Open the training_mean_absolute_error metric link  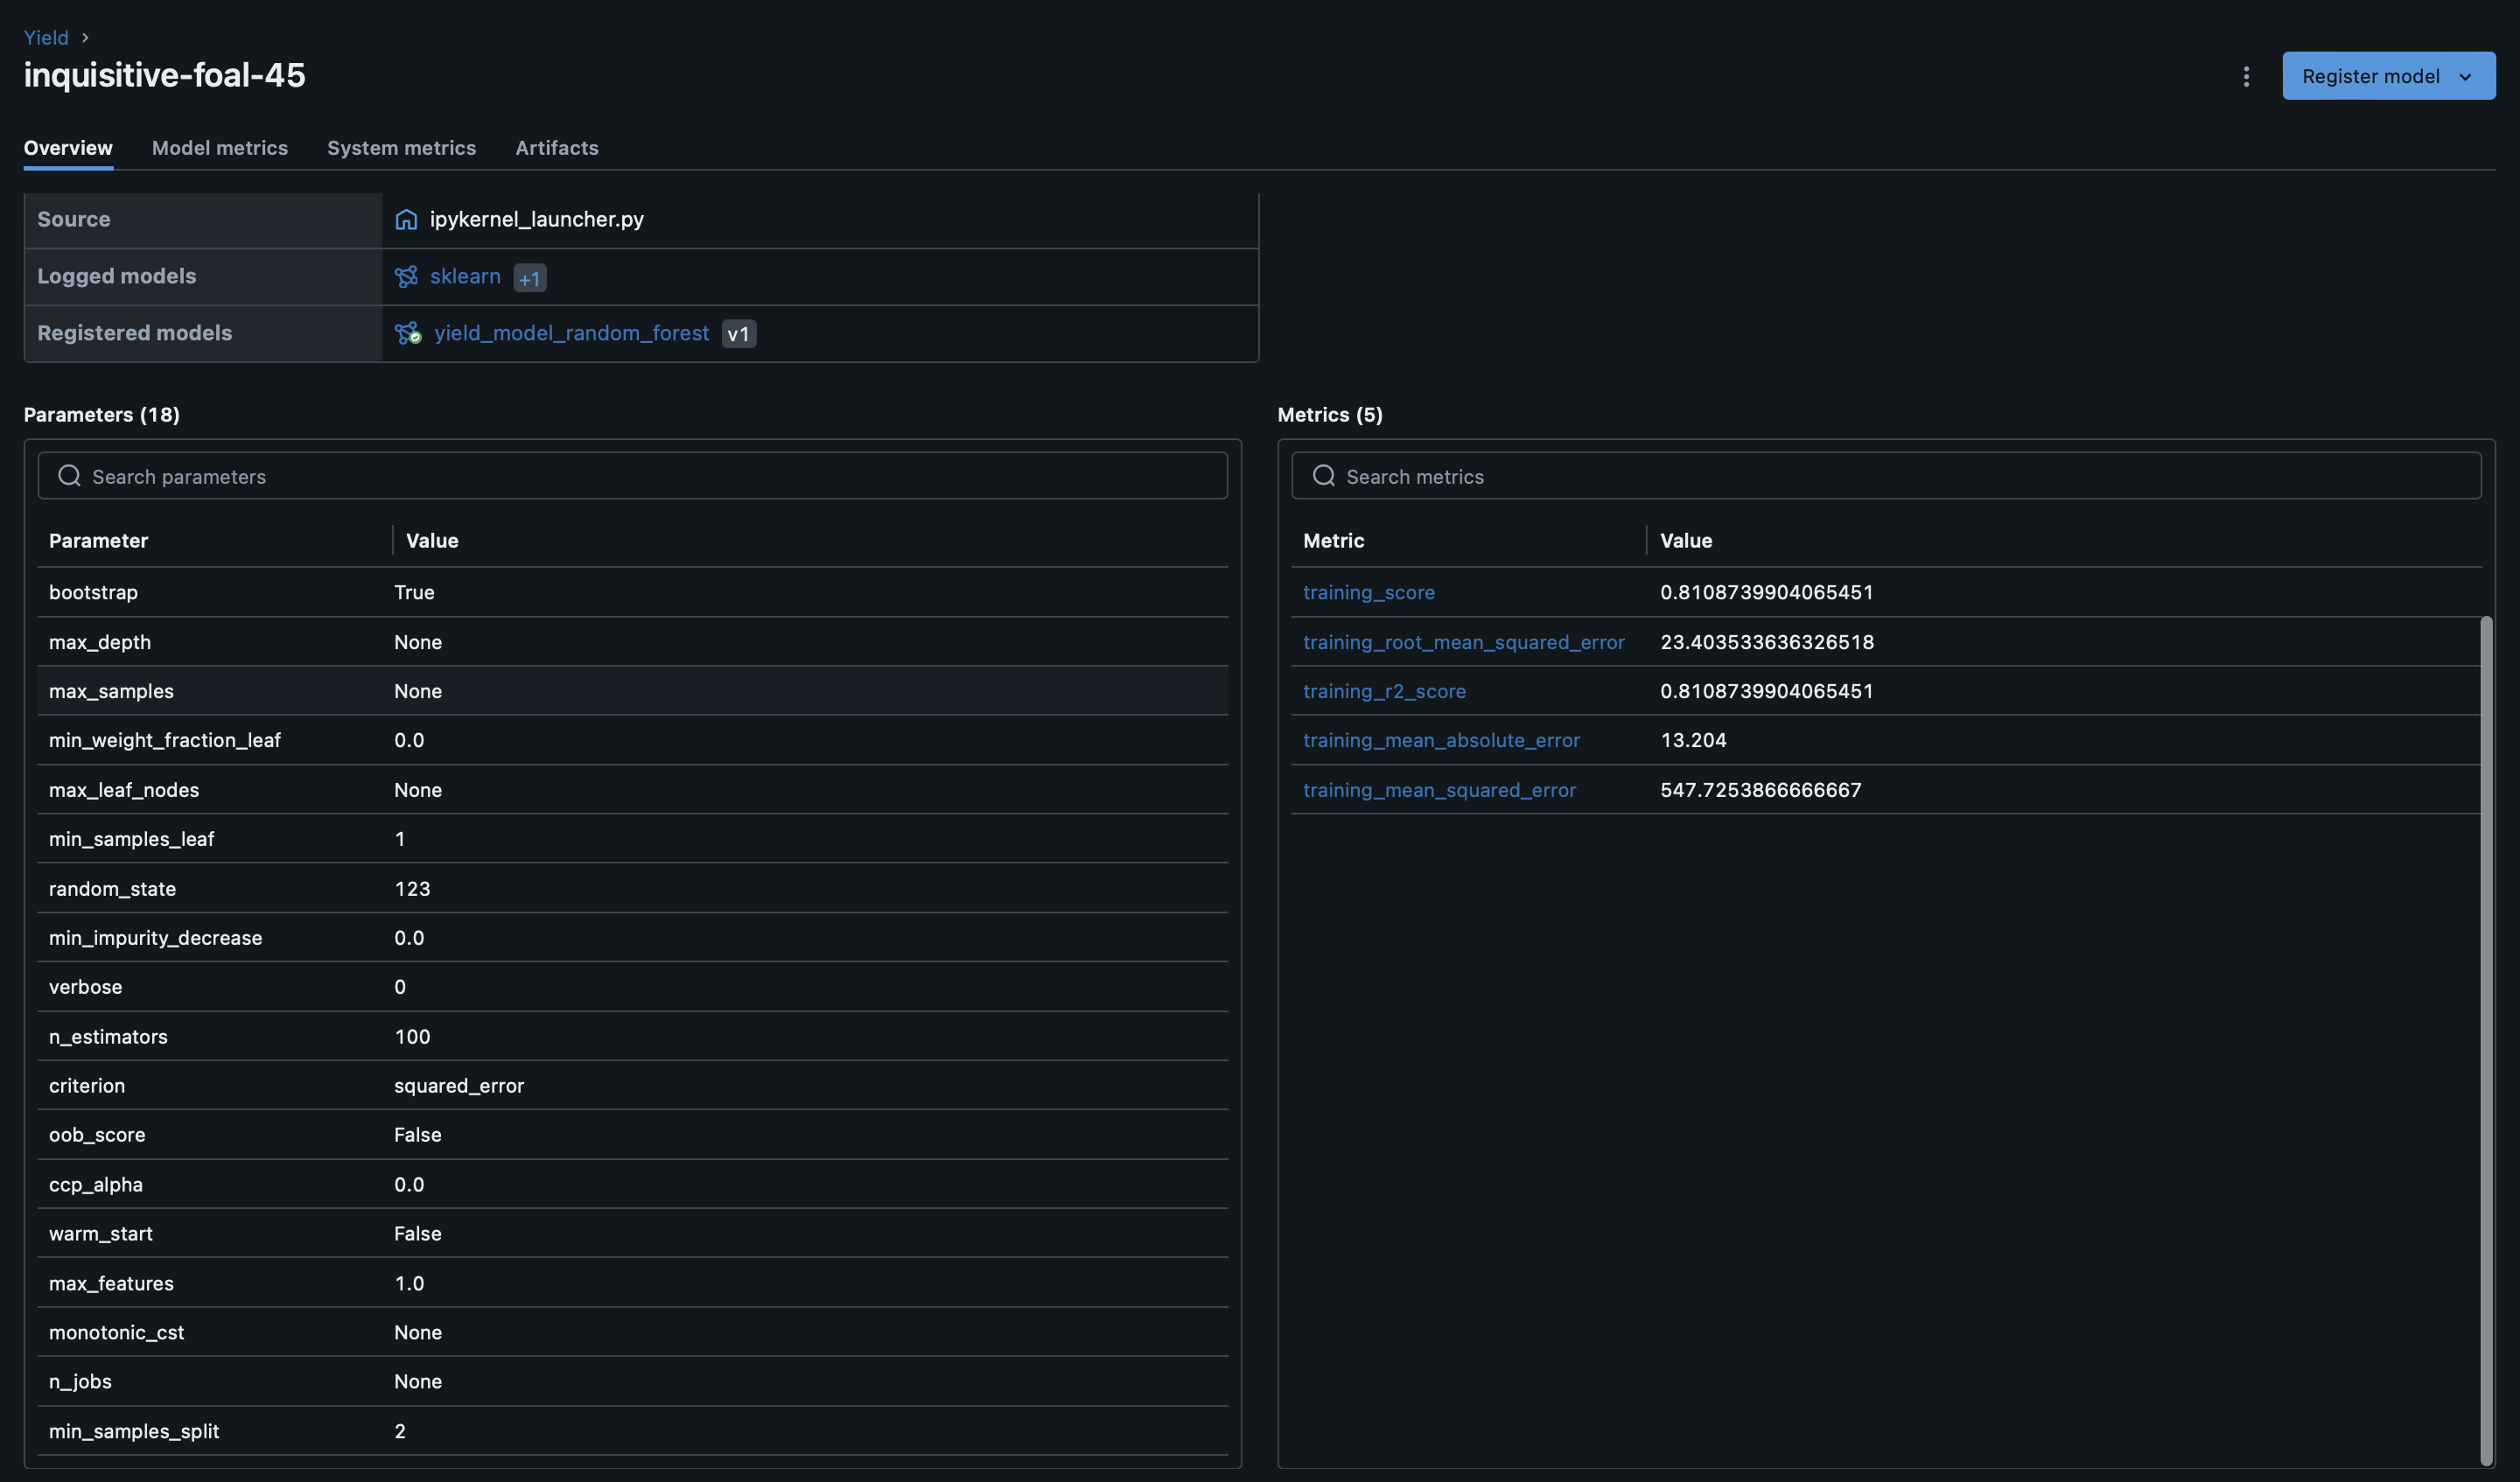click(1441, 740)
